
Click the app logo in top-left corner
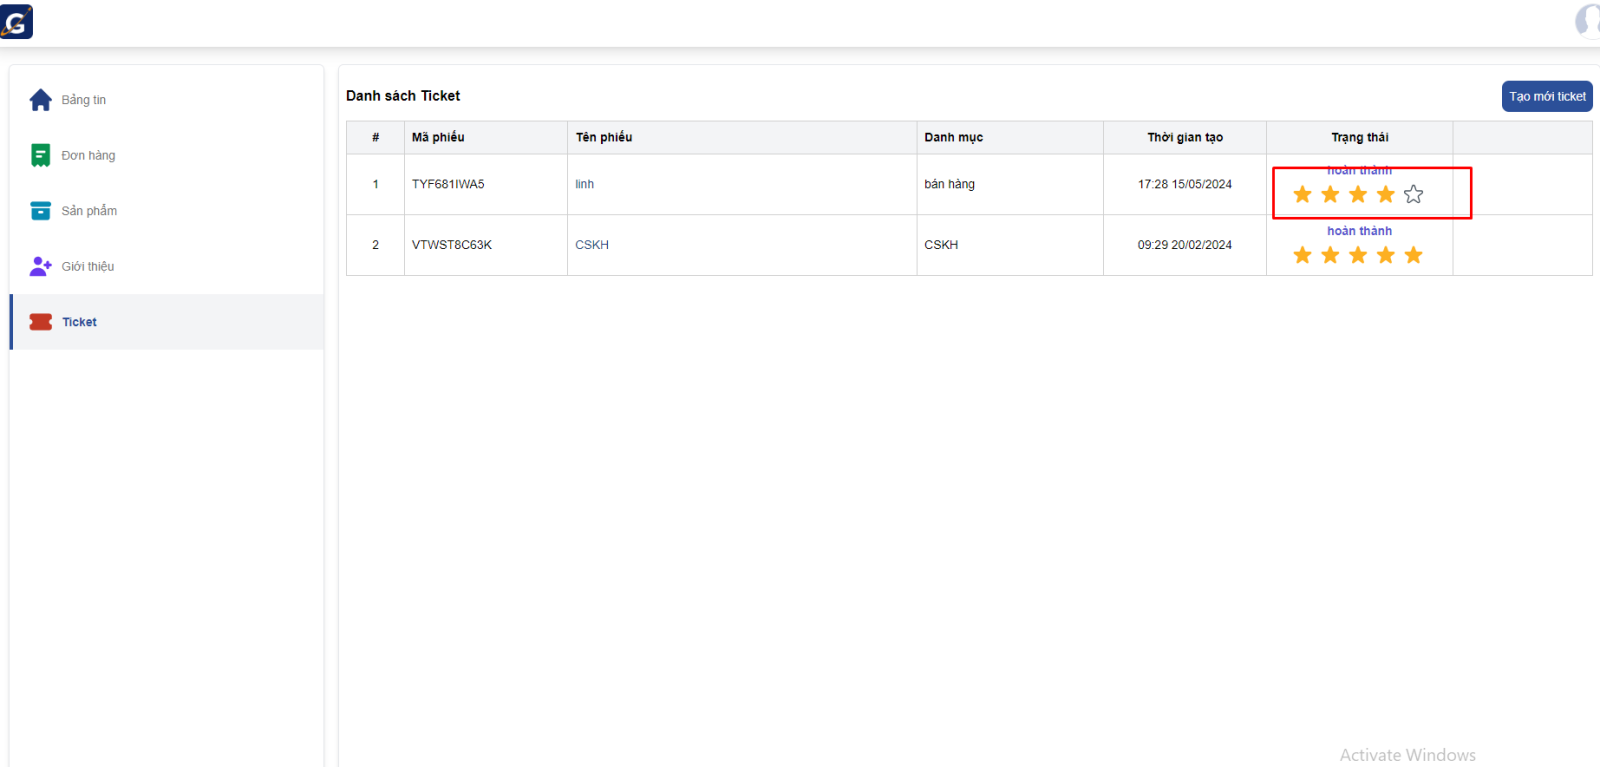(x=16, y=22)
